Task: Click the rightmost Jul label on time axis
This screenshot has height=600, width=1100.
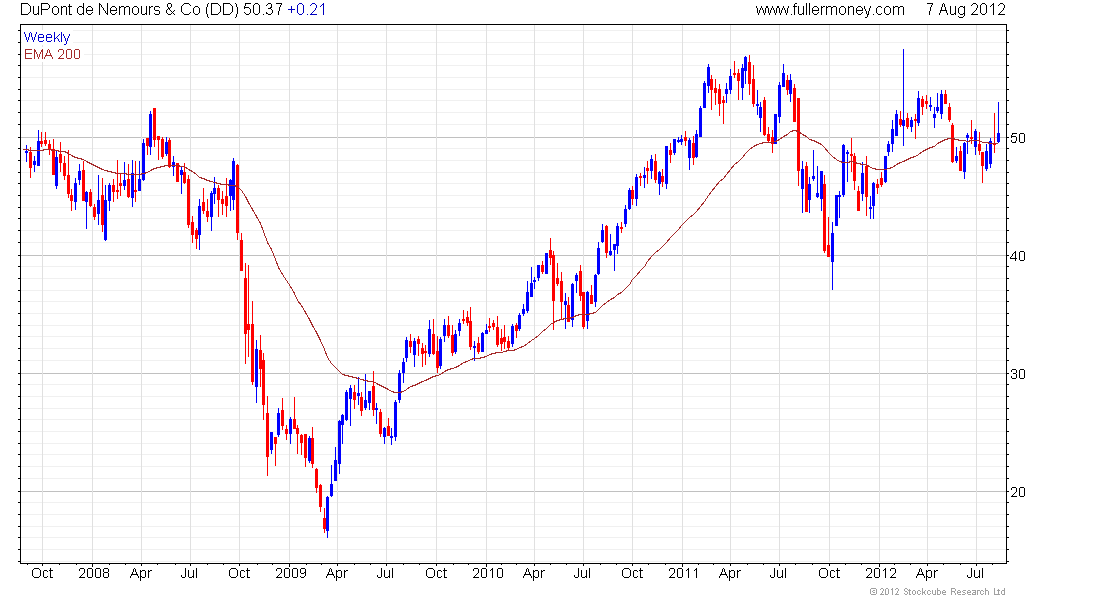Action: [x=977, y=573]
